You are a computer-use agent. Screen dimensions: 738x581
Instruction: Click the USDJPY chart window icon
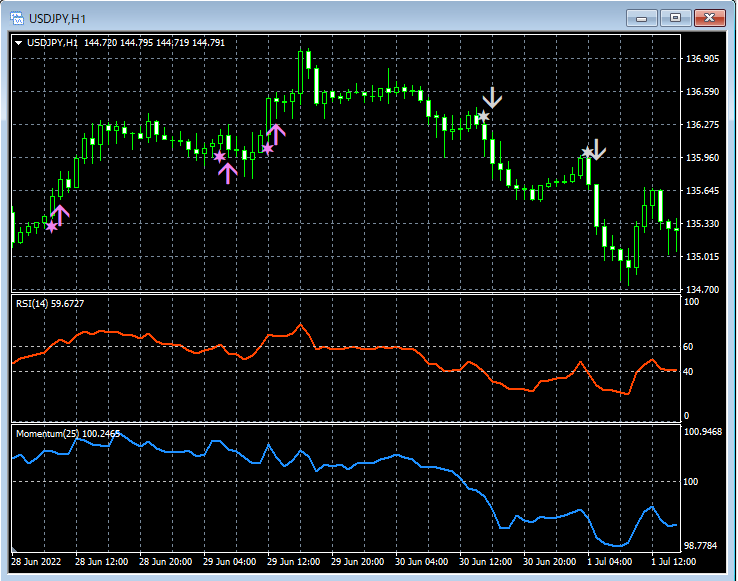(x=17, y=18)
